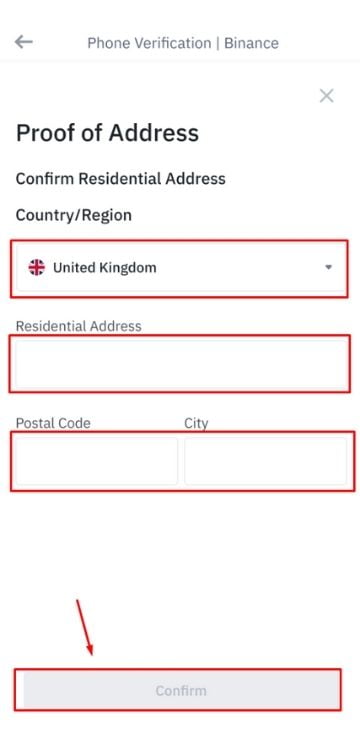Click the Confirm button
The height and width of the screenshot is (740, 360).
[181, 691]
